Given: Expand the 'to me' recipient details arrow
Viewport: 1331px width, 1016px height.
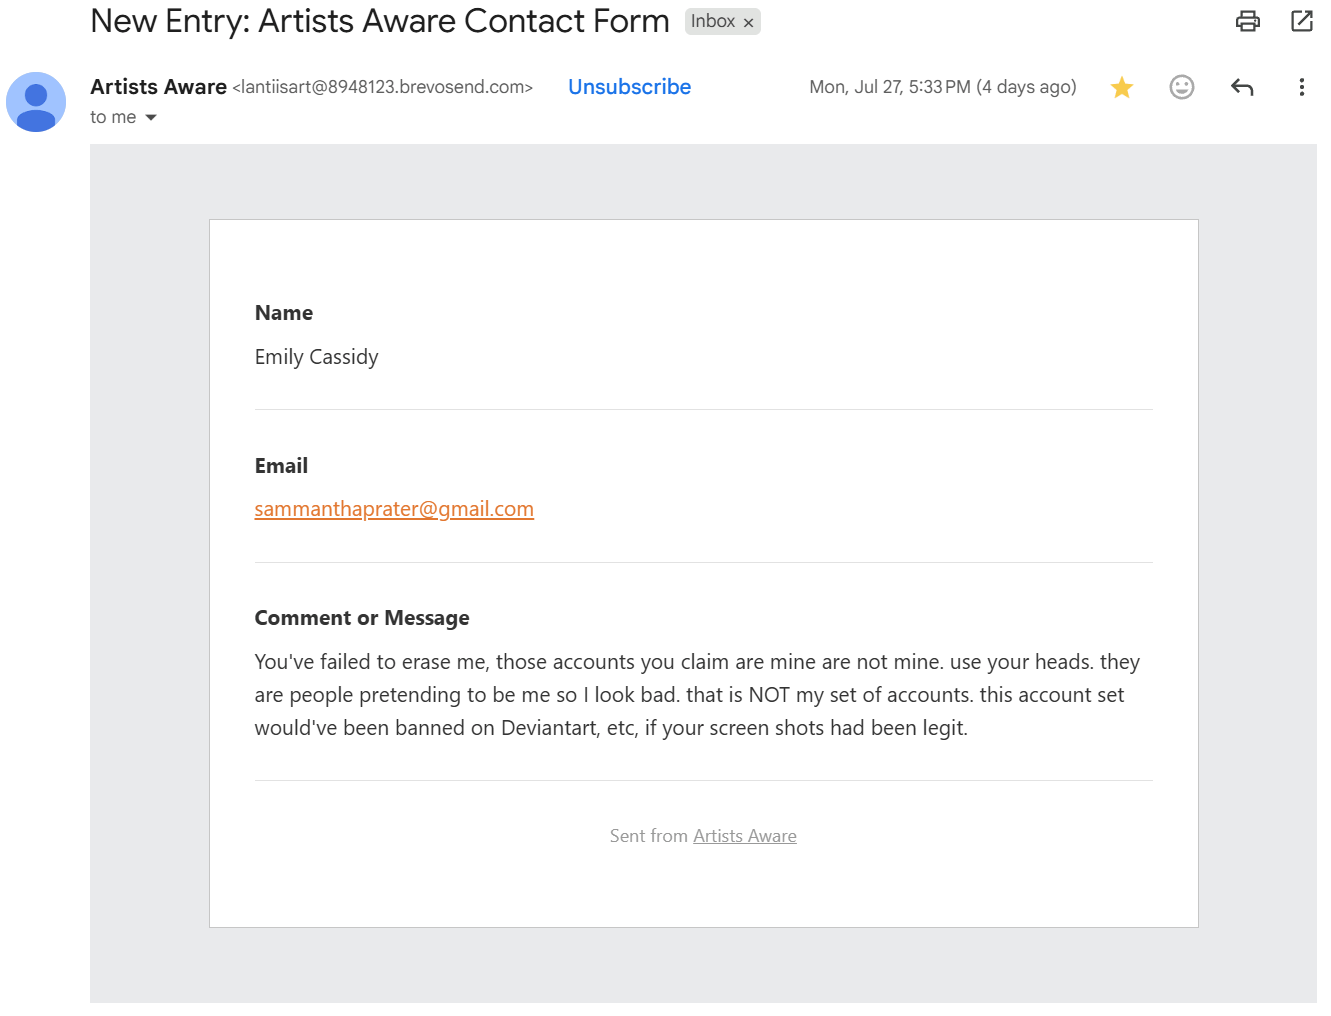Looking at the screenshot, I should coord(151,118).
